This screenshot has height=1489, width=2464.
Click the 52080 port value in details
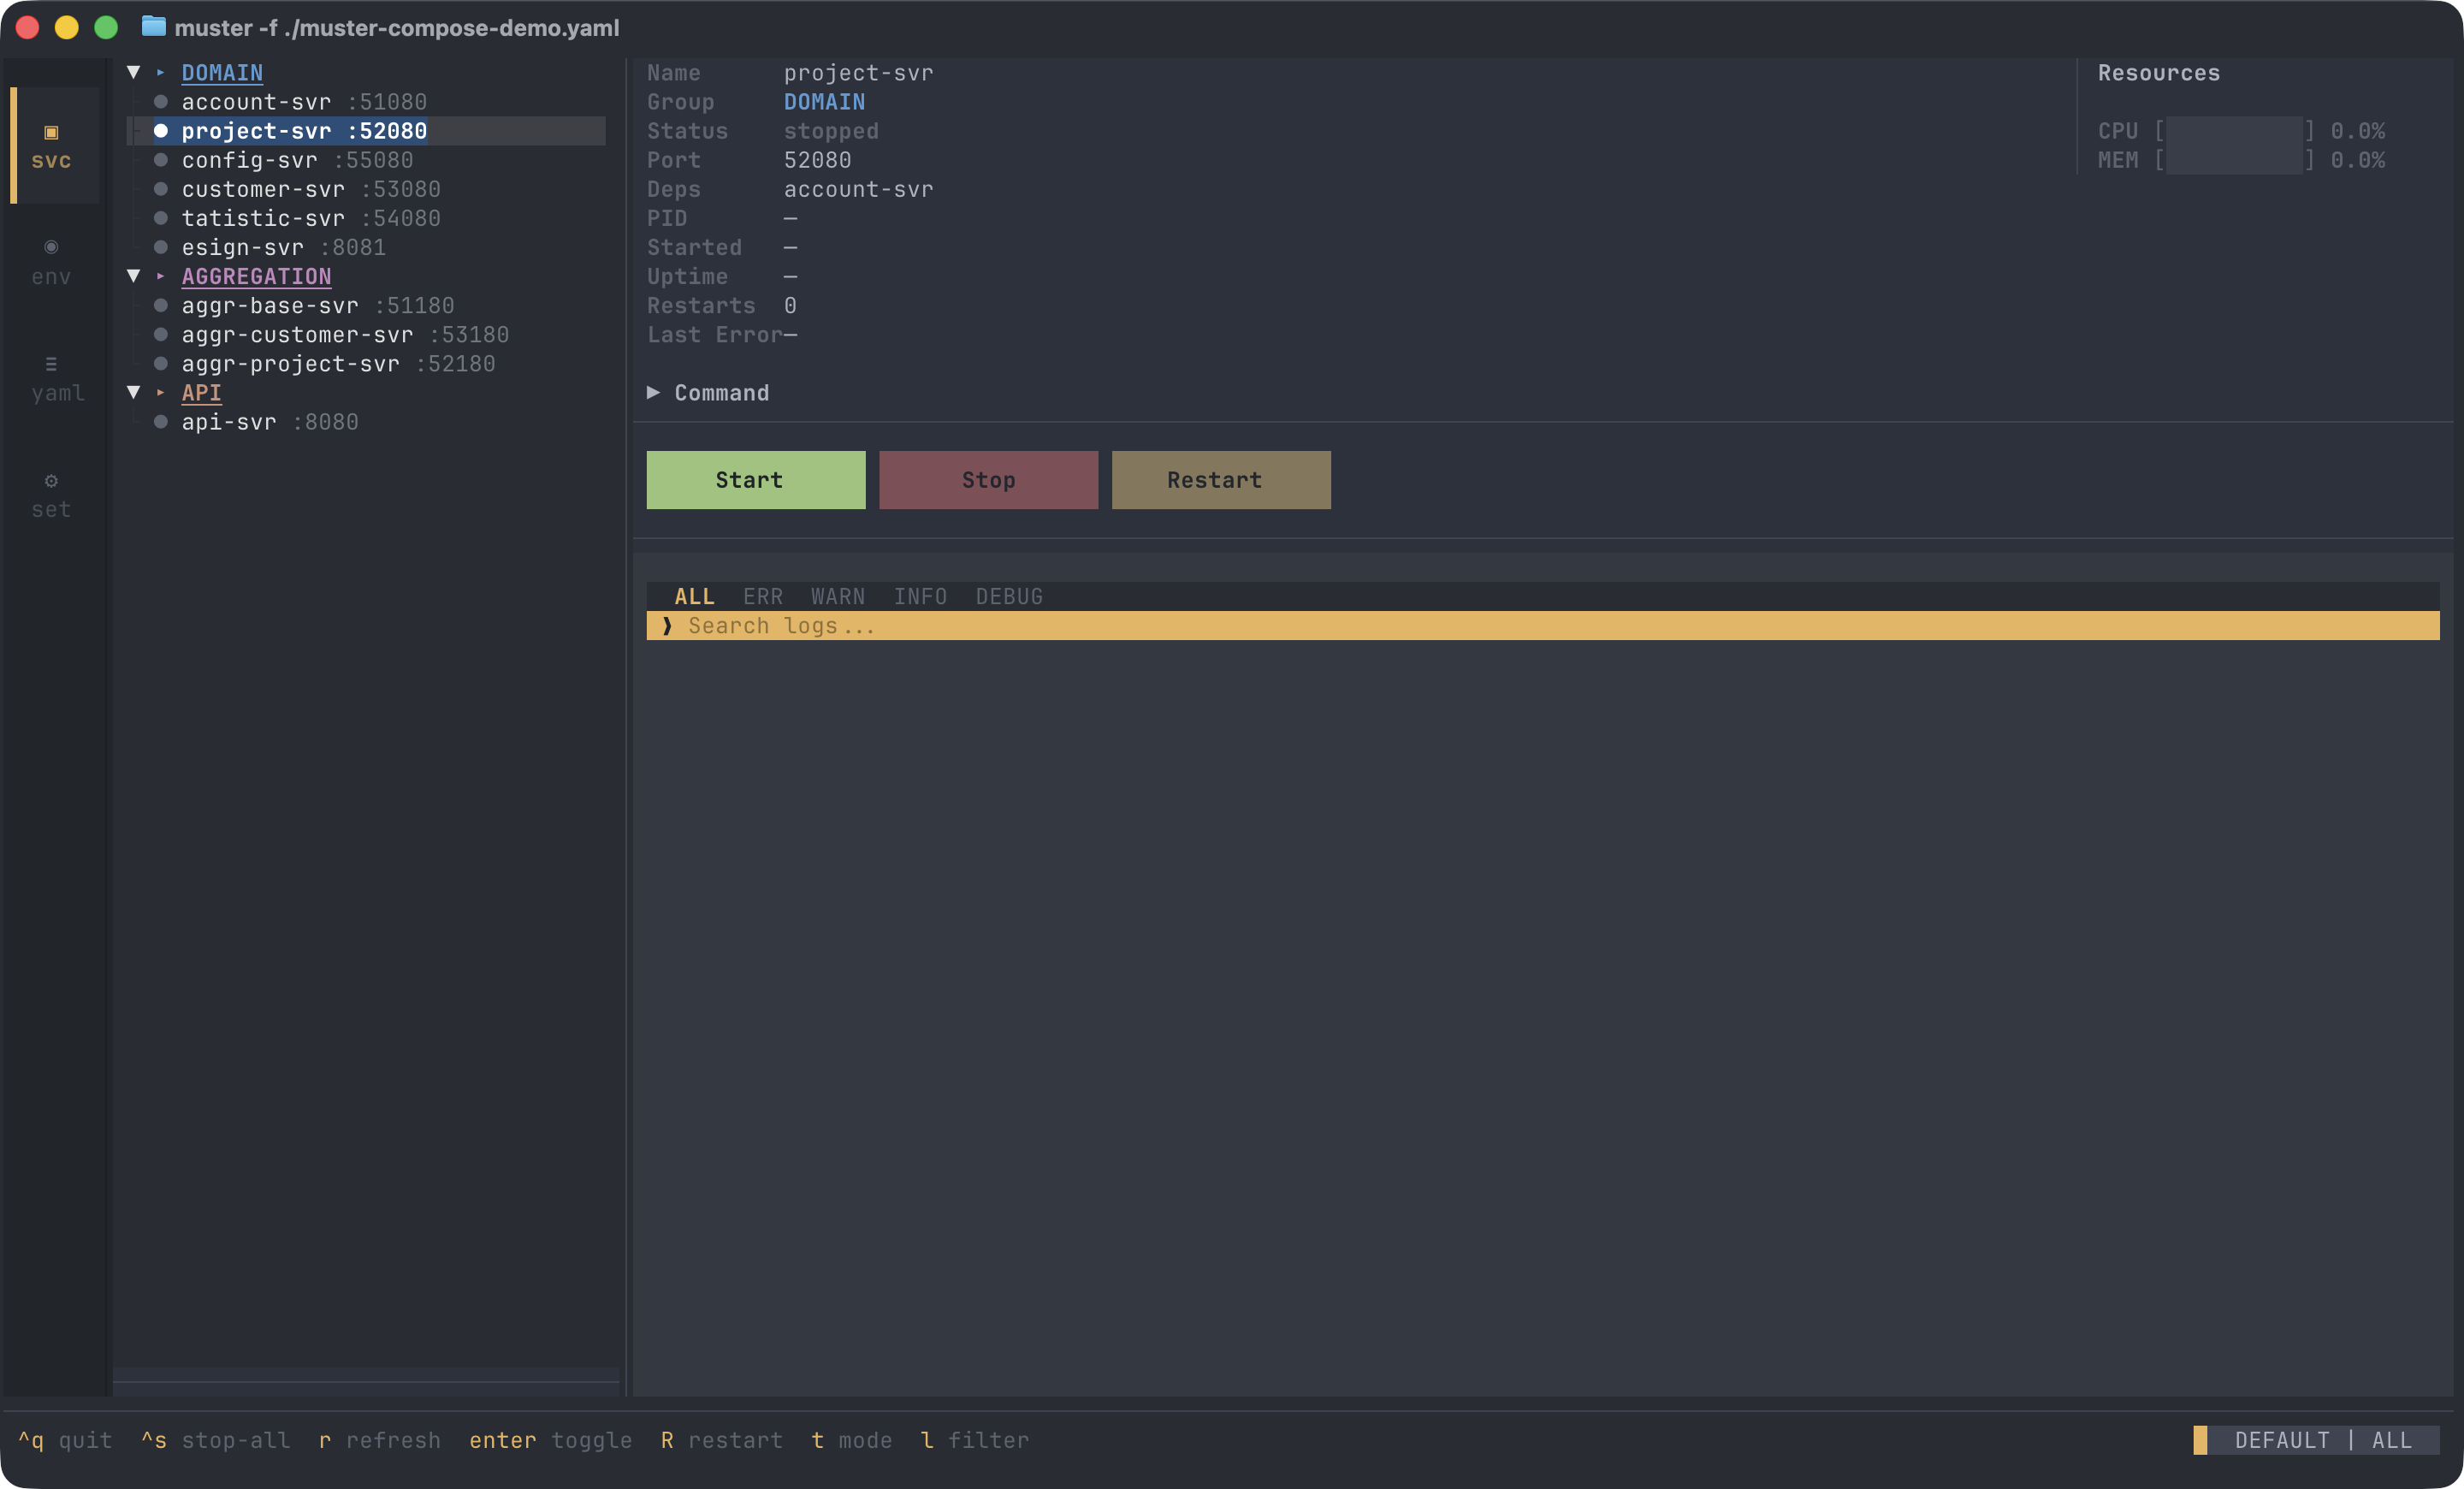(817, 160)
